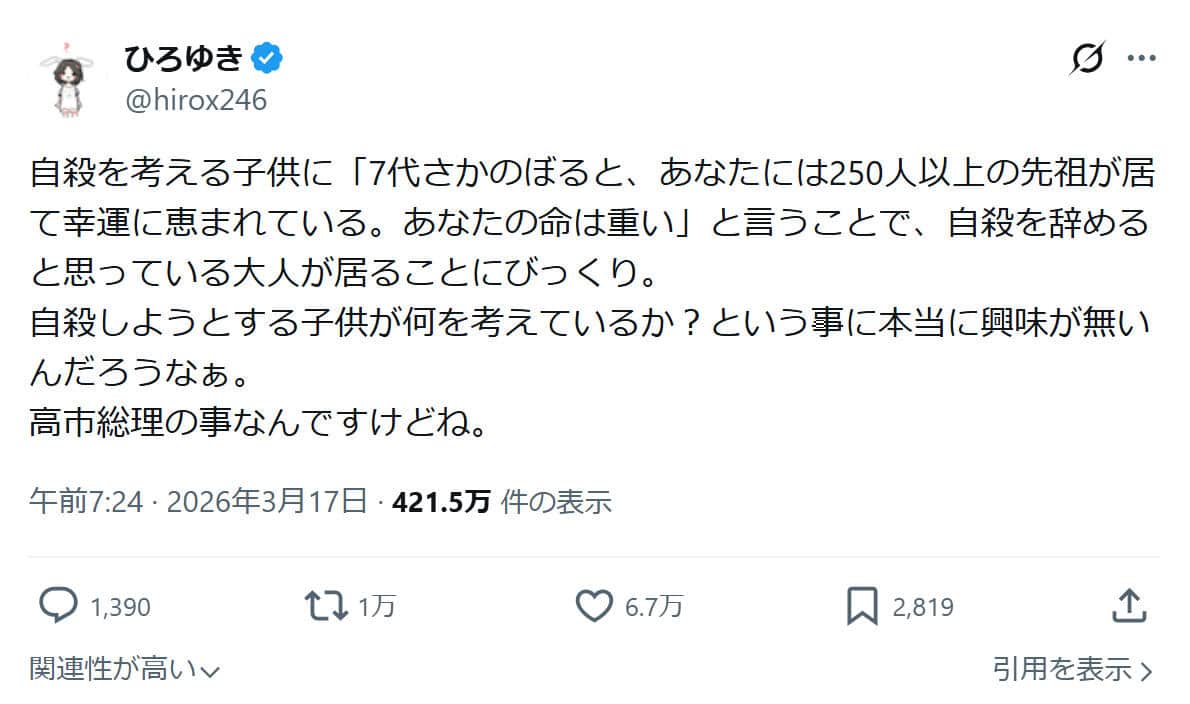Expand the 関連性が高い sort dropdown
1190x704 pixels.
coord(125,669)
